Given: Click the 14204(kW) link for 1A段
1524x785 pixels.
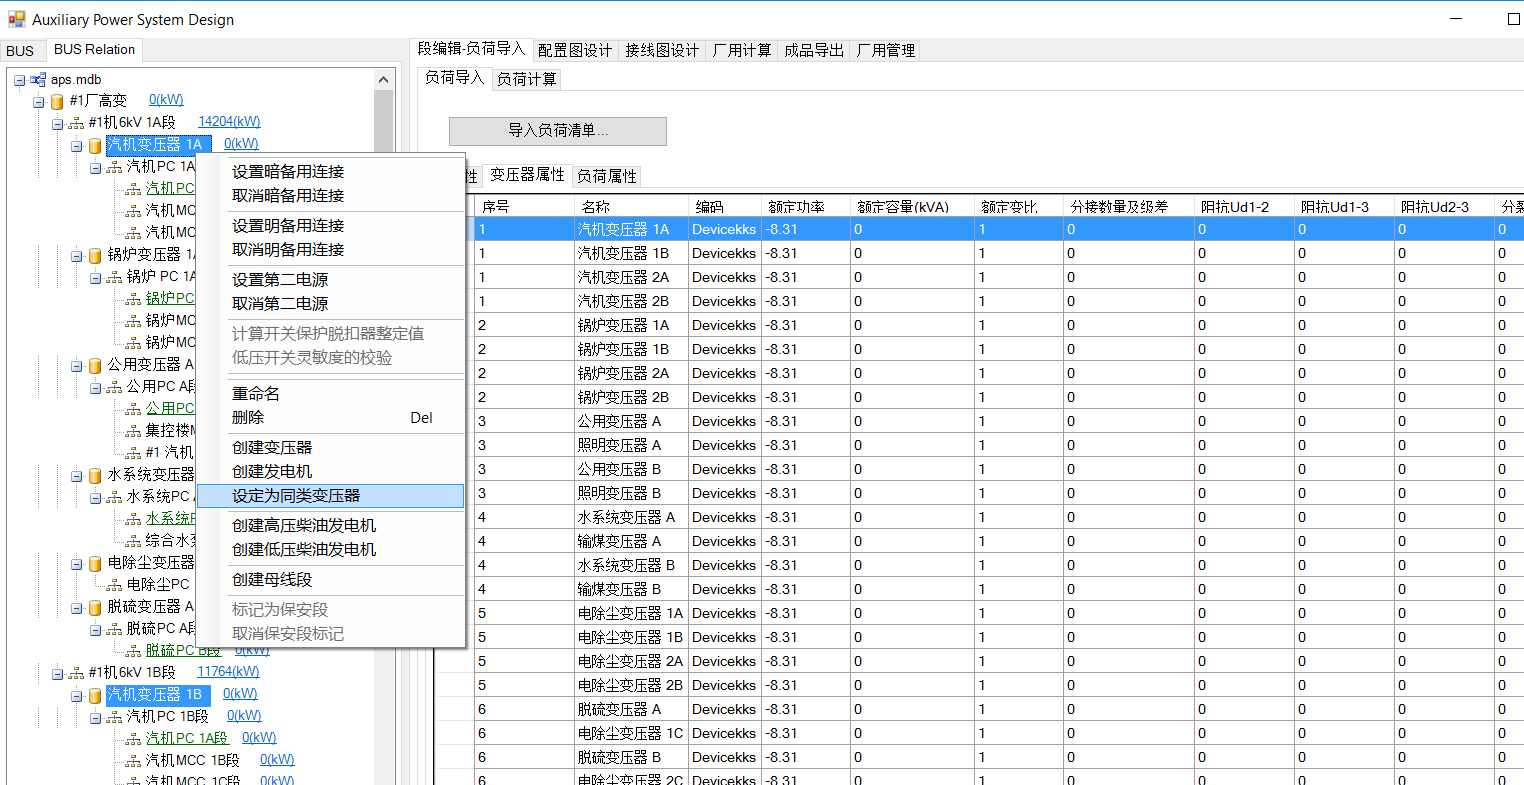Looking at the screenshot, I should tap(229, 122).
